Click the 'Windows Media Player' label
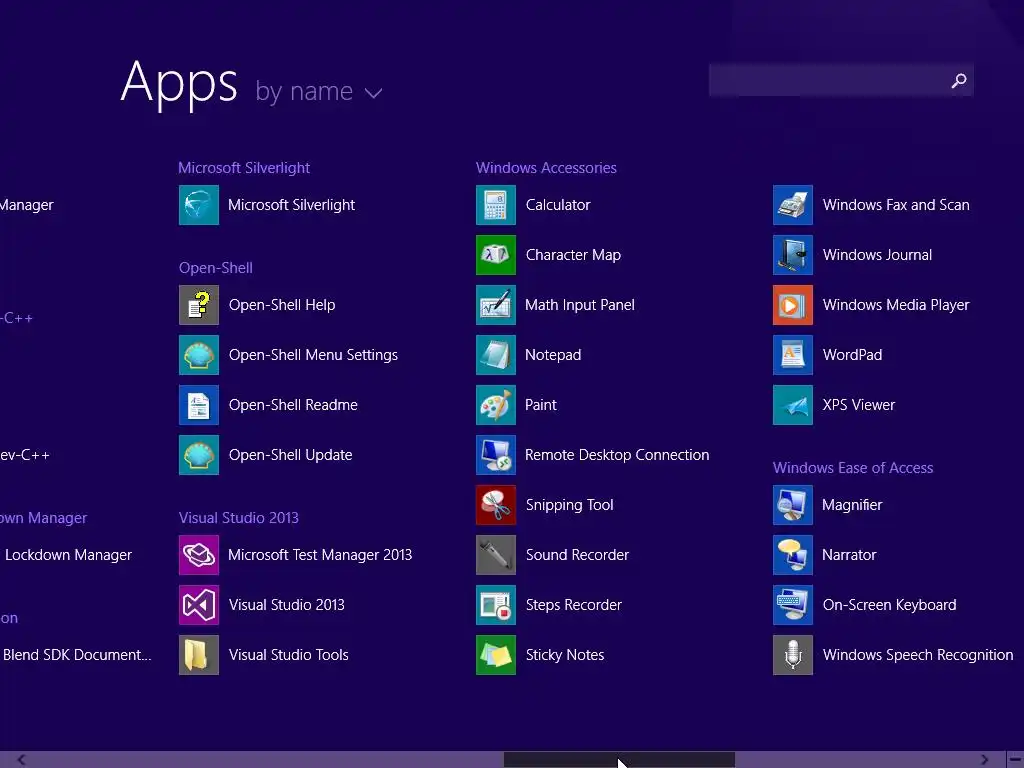 pos(896,305)
